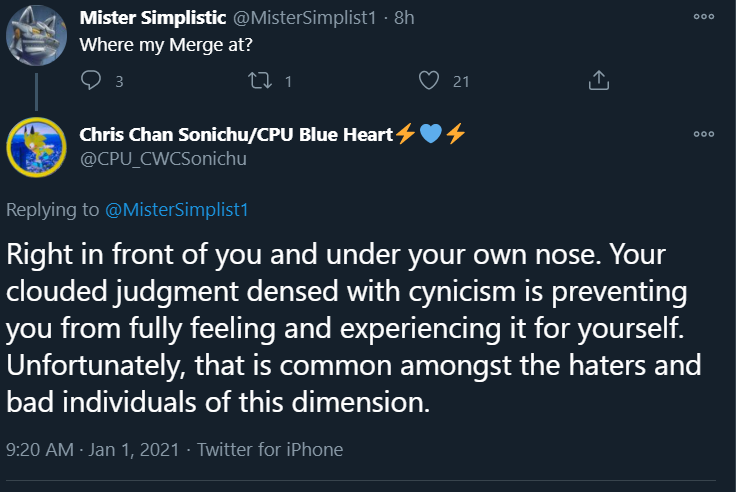Click the Twitter for iPhone source link

click(270, 450)
